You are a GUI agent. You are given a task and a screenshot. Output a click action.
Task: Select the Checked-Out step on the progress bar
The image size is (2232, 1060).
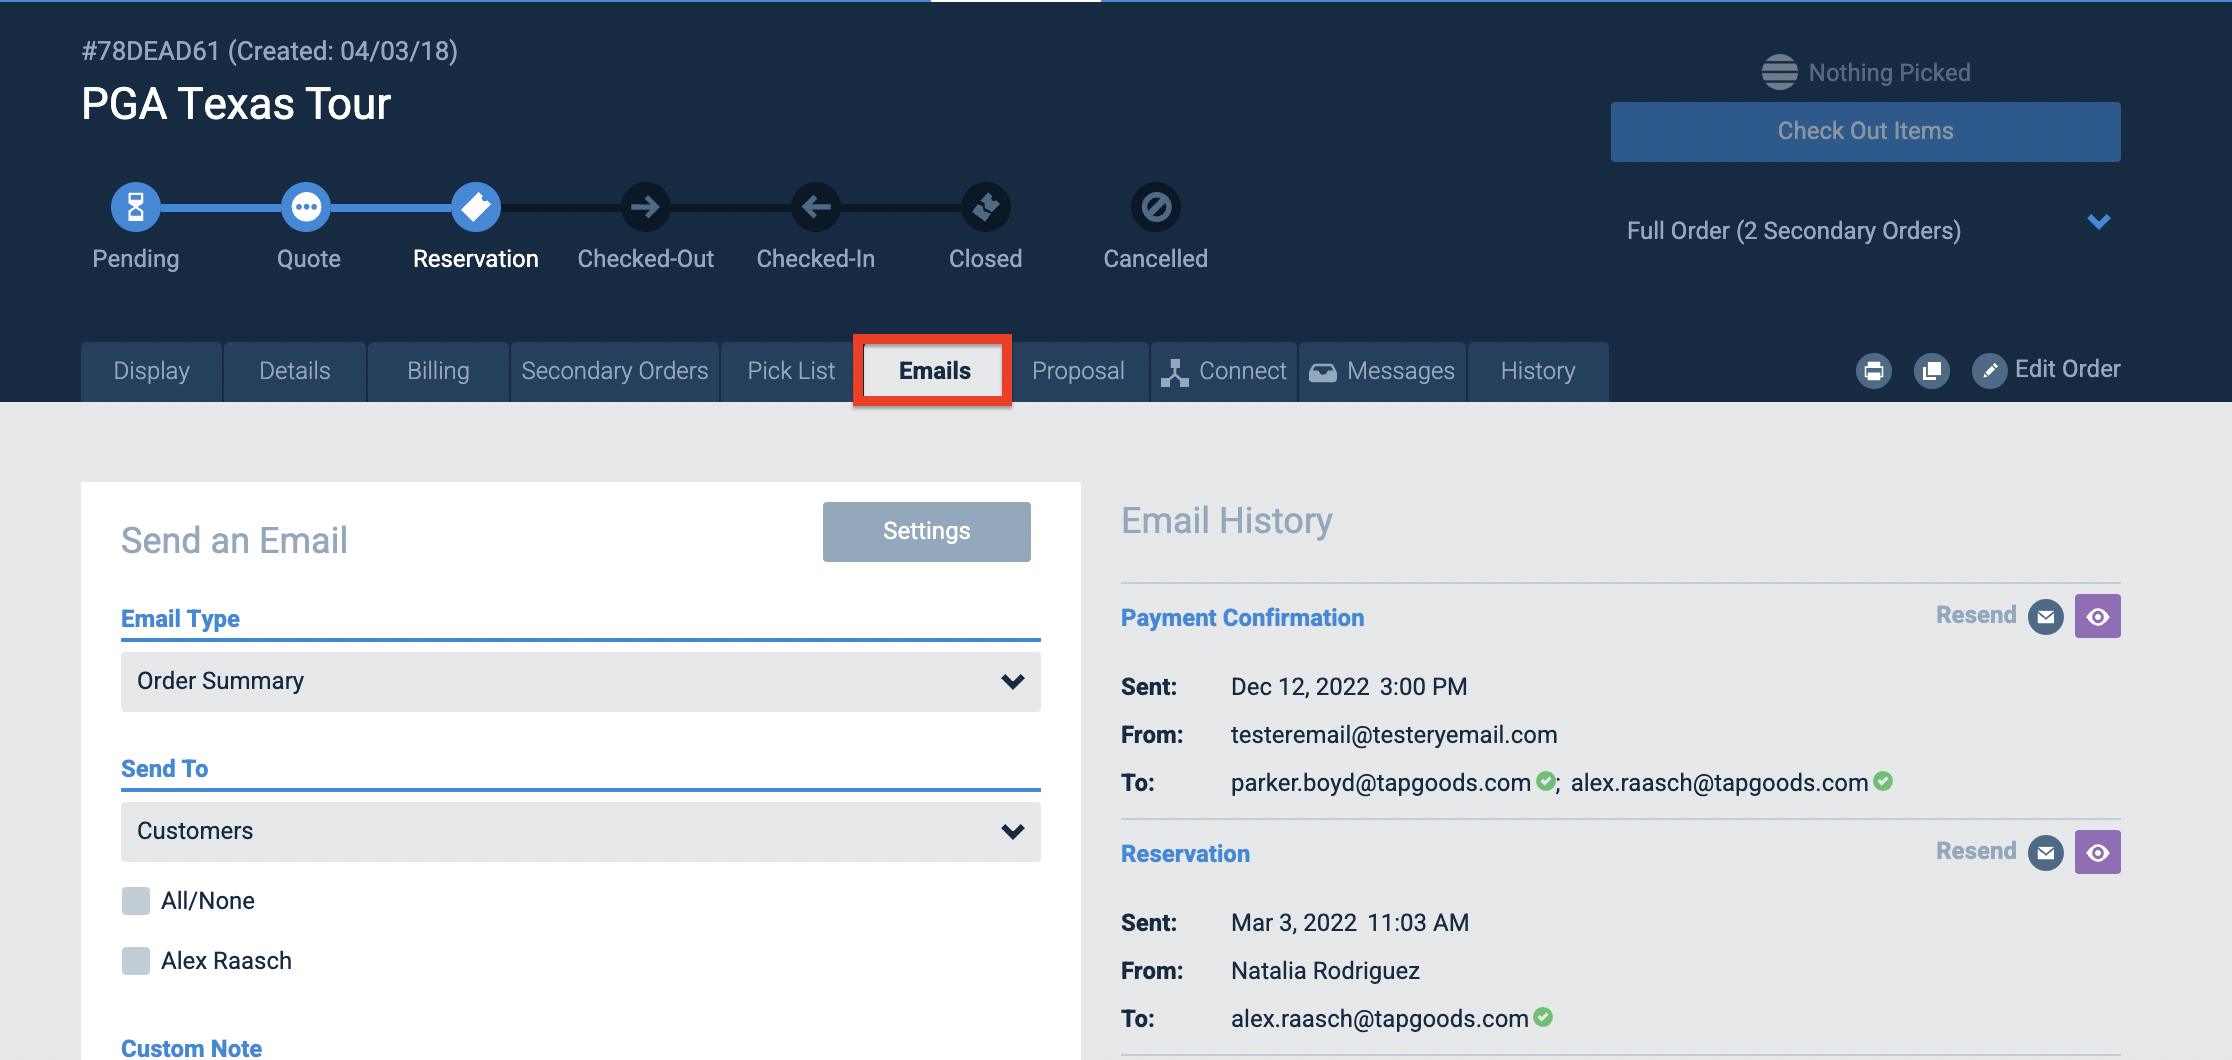coord(645,207)
